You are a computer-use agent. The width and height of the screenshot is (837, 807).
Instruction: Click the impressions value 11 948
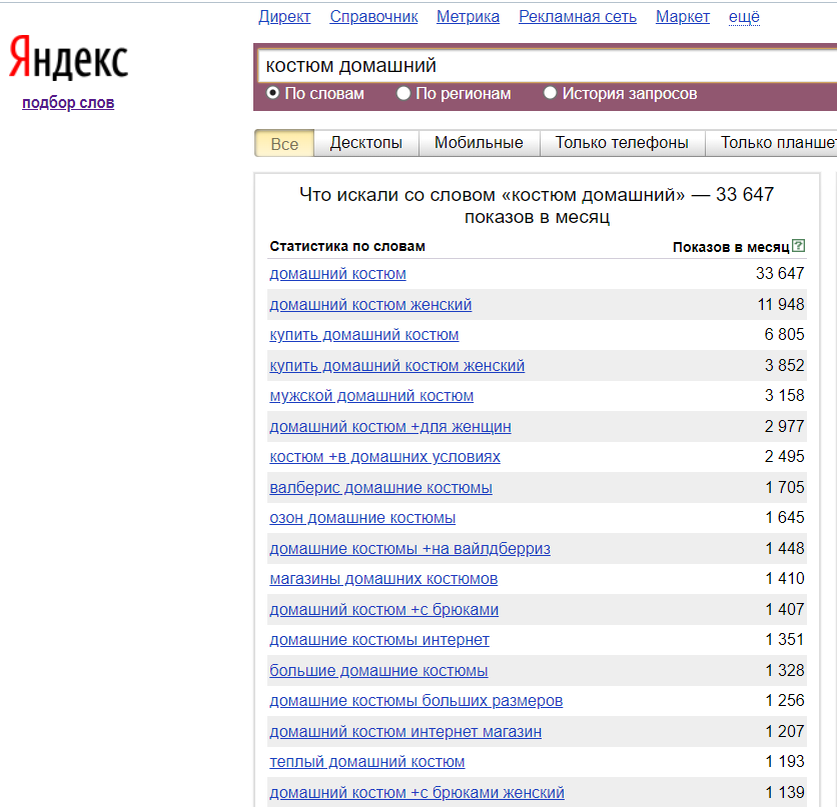(781, 304)
